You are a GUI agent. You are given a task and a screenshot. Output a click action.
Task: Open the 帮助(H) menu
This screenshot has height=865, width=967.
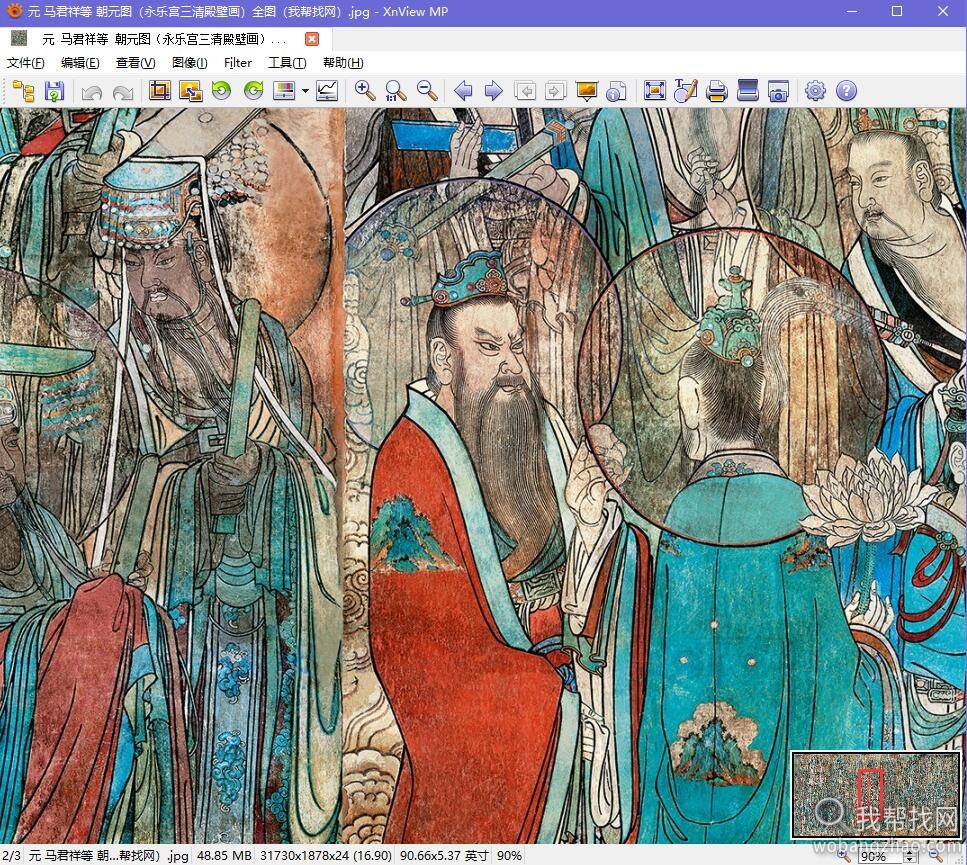[x=343, y=63]
